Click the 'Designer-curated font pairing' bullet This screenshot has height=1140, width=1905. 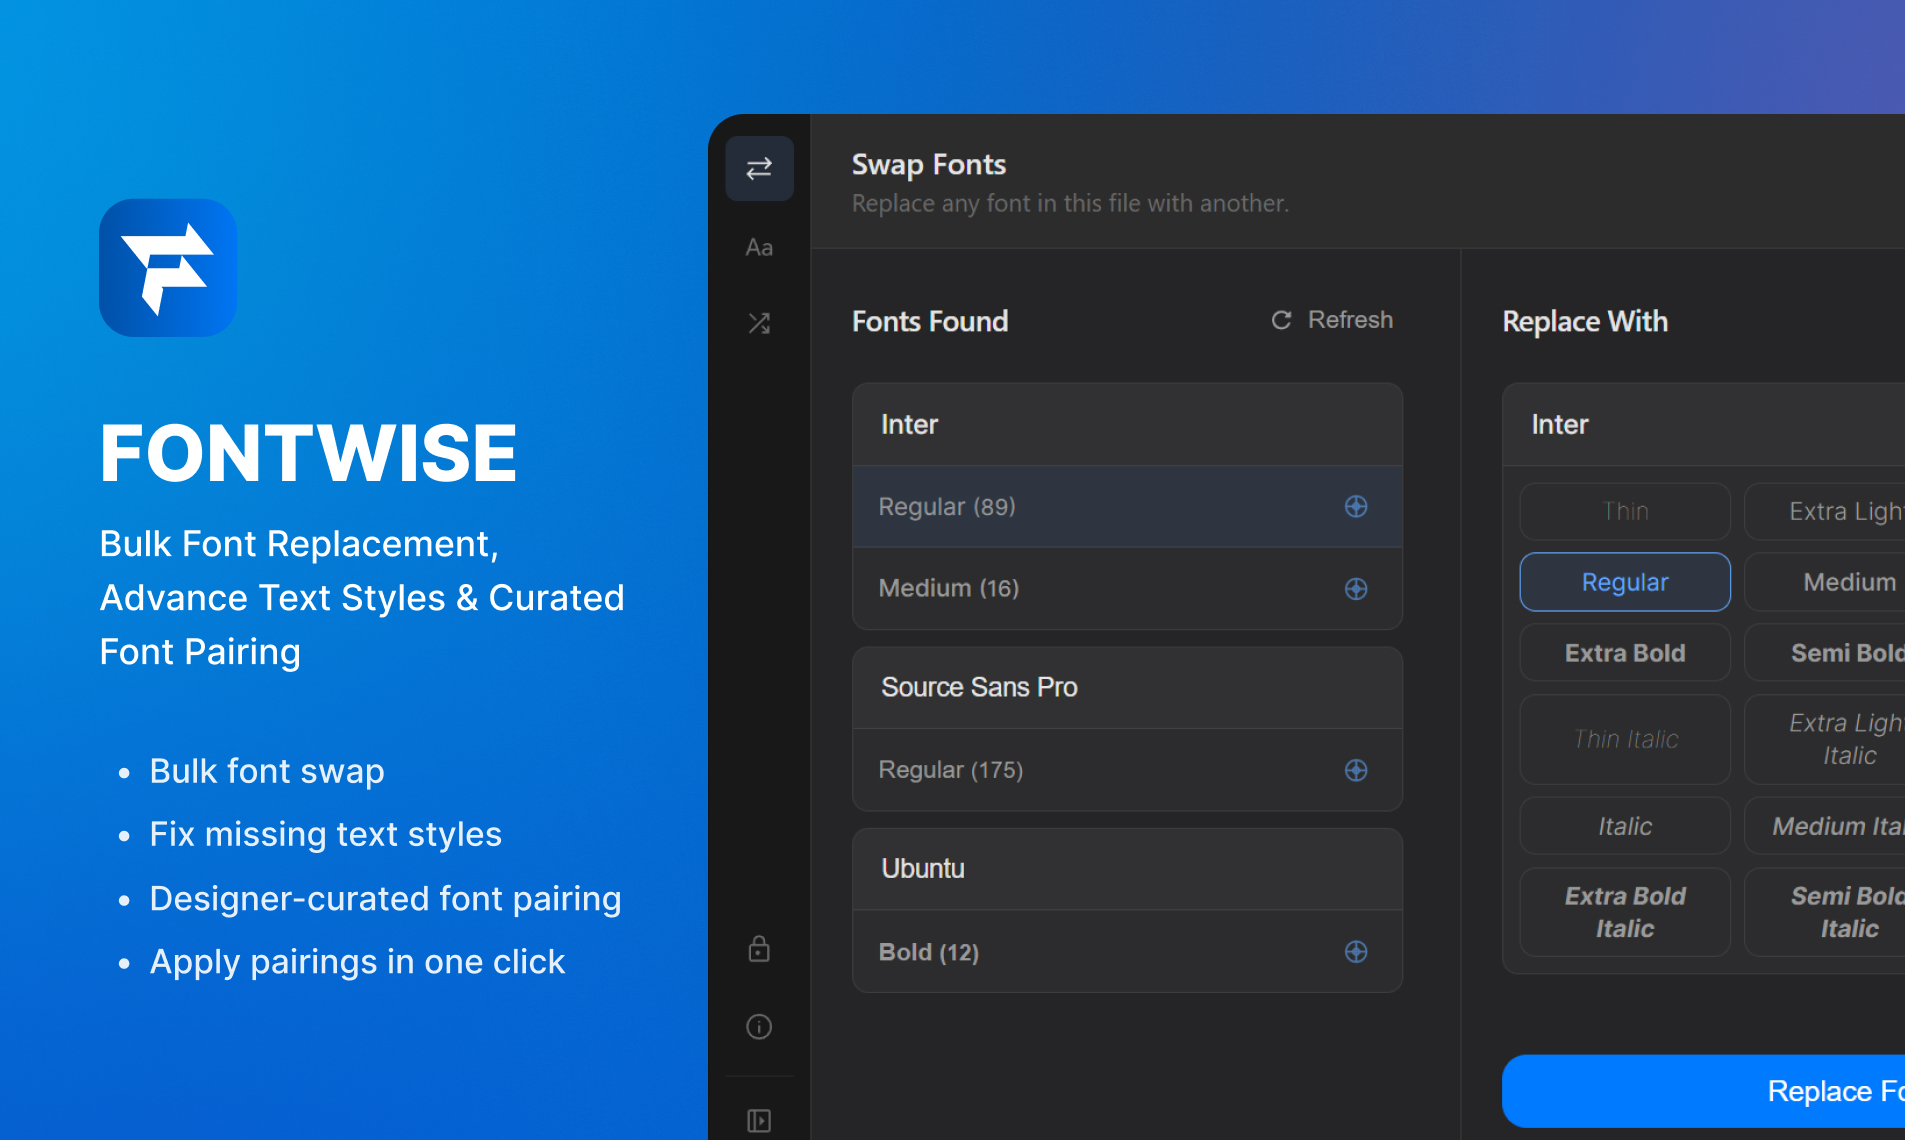click(x=385, y=898)
